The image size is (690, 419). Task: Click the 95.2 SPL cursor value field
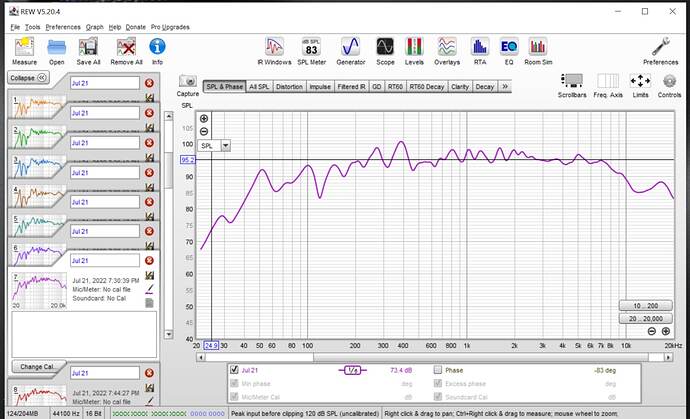tap(188, 160)
